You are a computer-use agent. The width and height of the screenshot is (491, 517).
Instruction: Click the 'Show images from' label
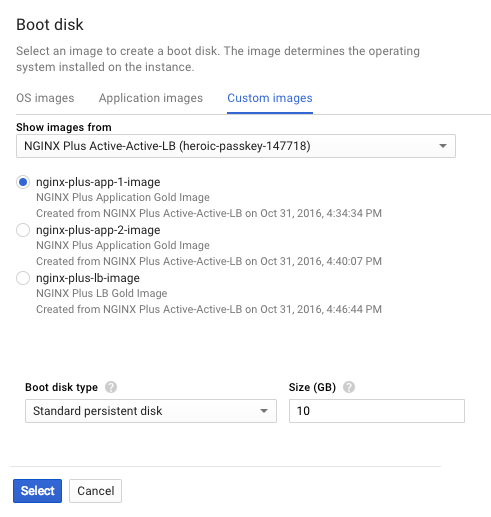pyautogui.click(x=64, y=127)
